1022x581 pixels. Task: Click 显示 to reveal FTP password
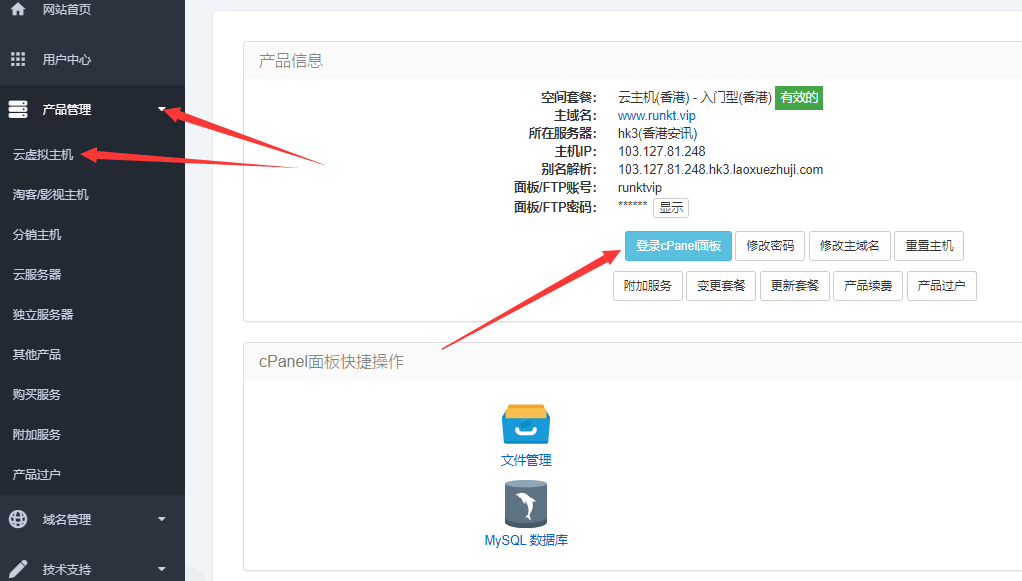tap(671, 207)
